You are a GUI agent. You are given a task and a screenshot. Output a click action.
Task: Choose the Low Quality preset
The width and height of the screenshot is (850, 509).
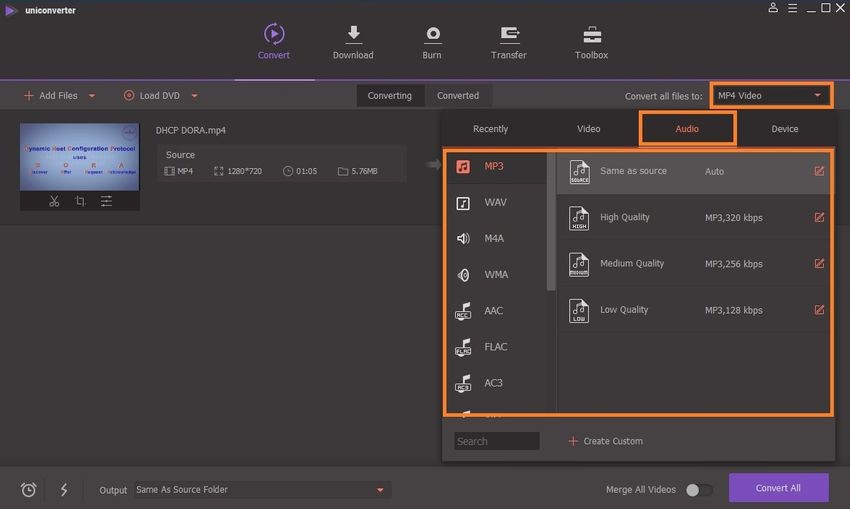pos(693,310)
